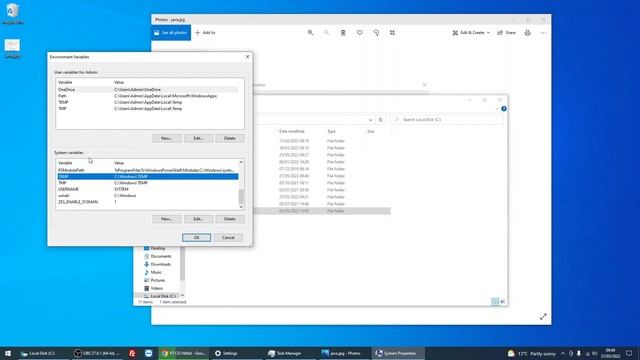
Task: Expand the File Explorer ribbon chevron
Action: click(497, 109)
